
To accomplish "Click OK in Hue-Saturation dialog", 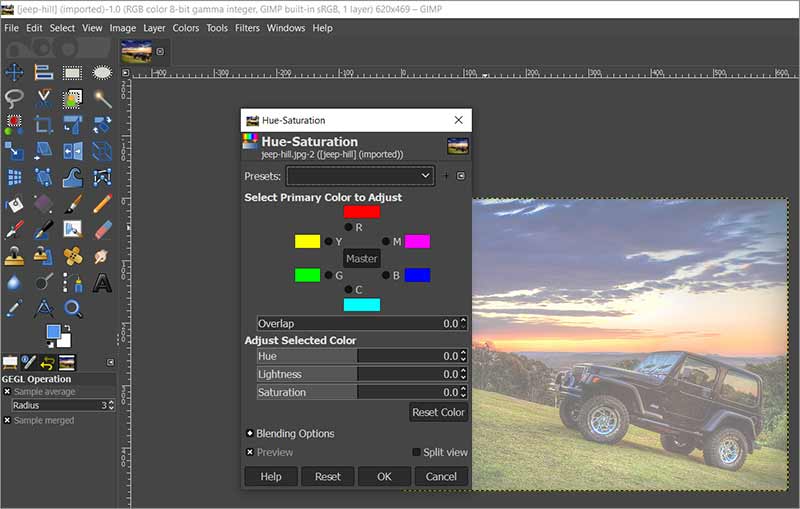I will click(384, 476).
